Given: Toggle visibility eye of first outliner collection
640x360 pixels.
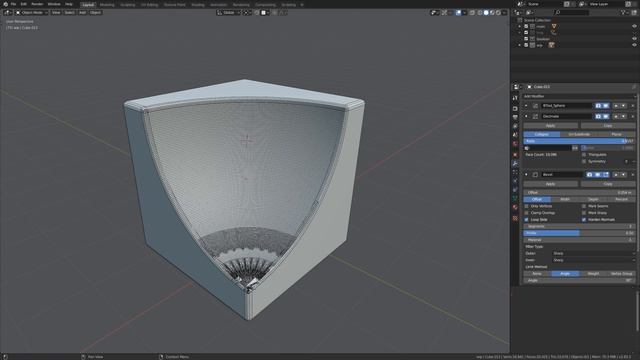Looking at the screenshot, I should (x=634, y=27).
